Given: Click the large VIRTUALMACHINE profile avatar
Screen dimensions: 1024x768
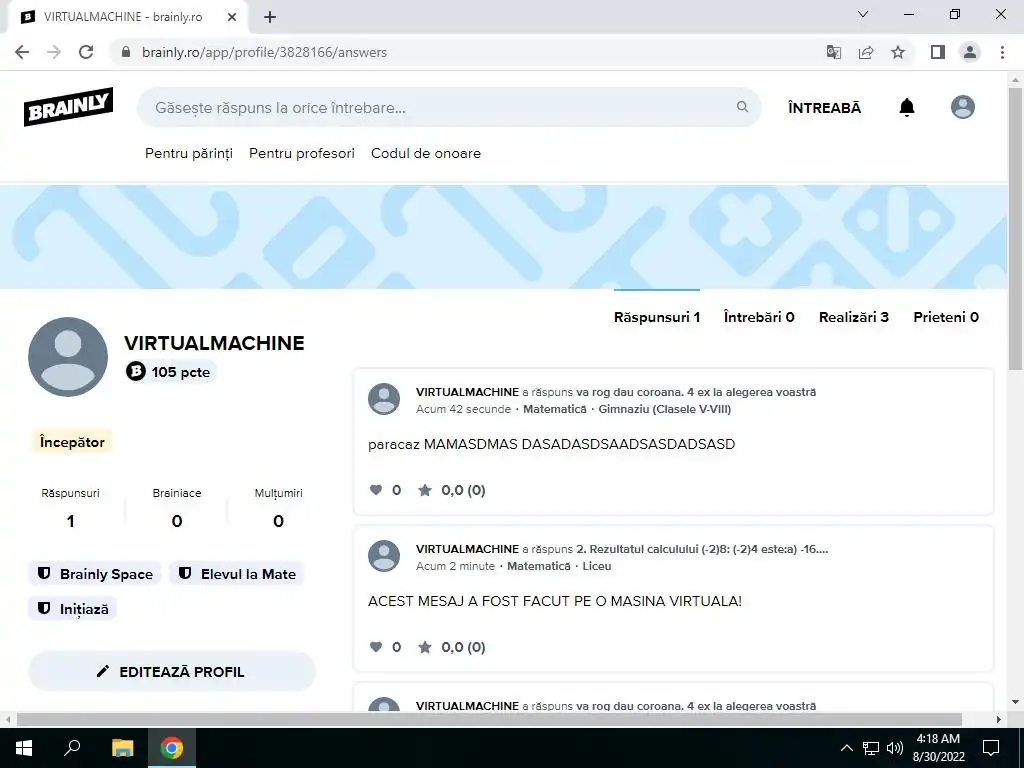Looking at the screenshot, I should point(68,357).
